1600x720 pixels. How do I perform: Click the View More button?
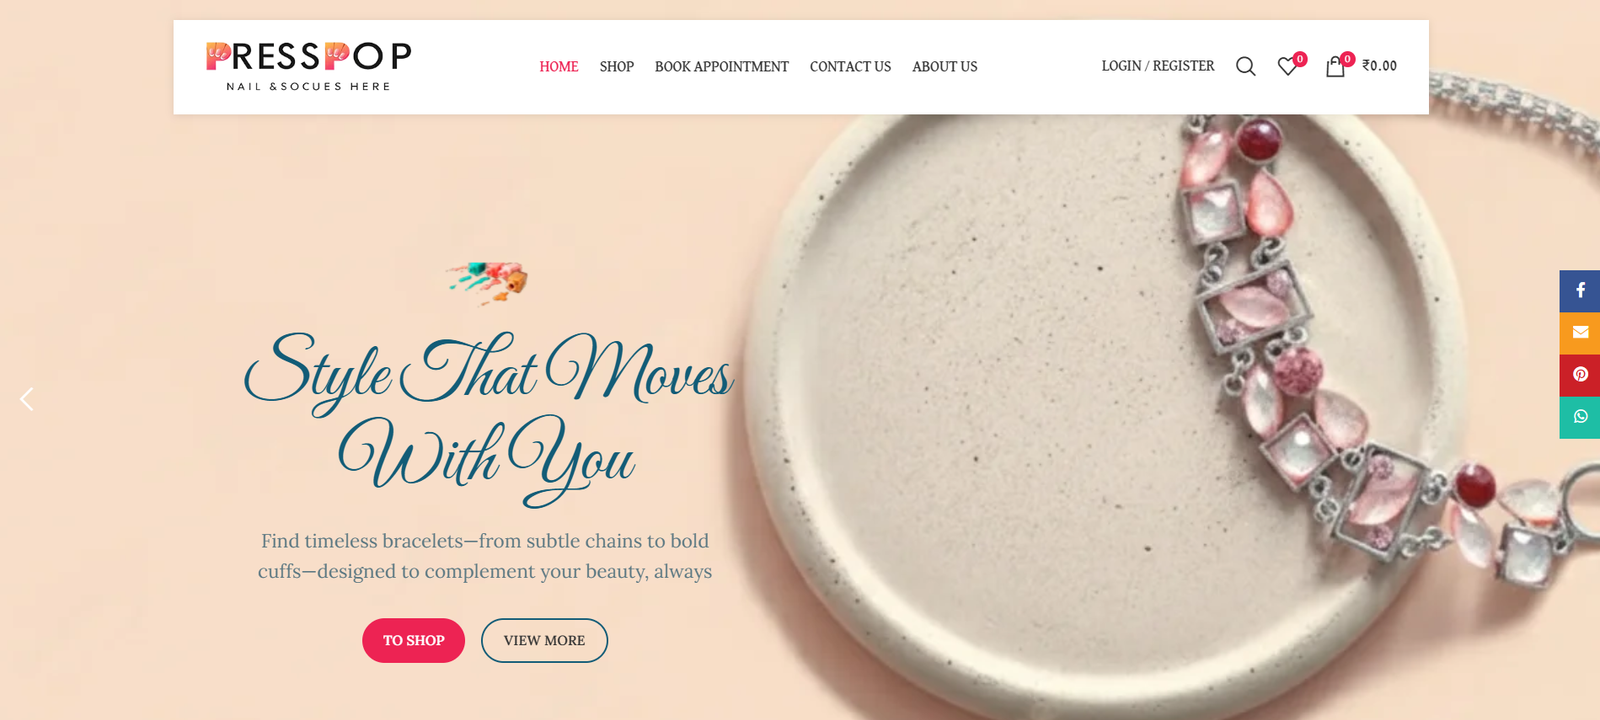click(544, 640)
